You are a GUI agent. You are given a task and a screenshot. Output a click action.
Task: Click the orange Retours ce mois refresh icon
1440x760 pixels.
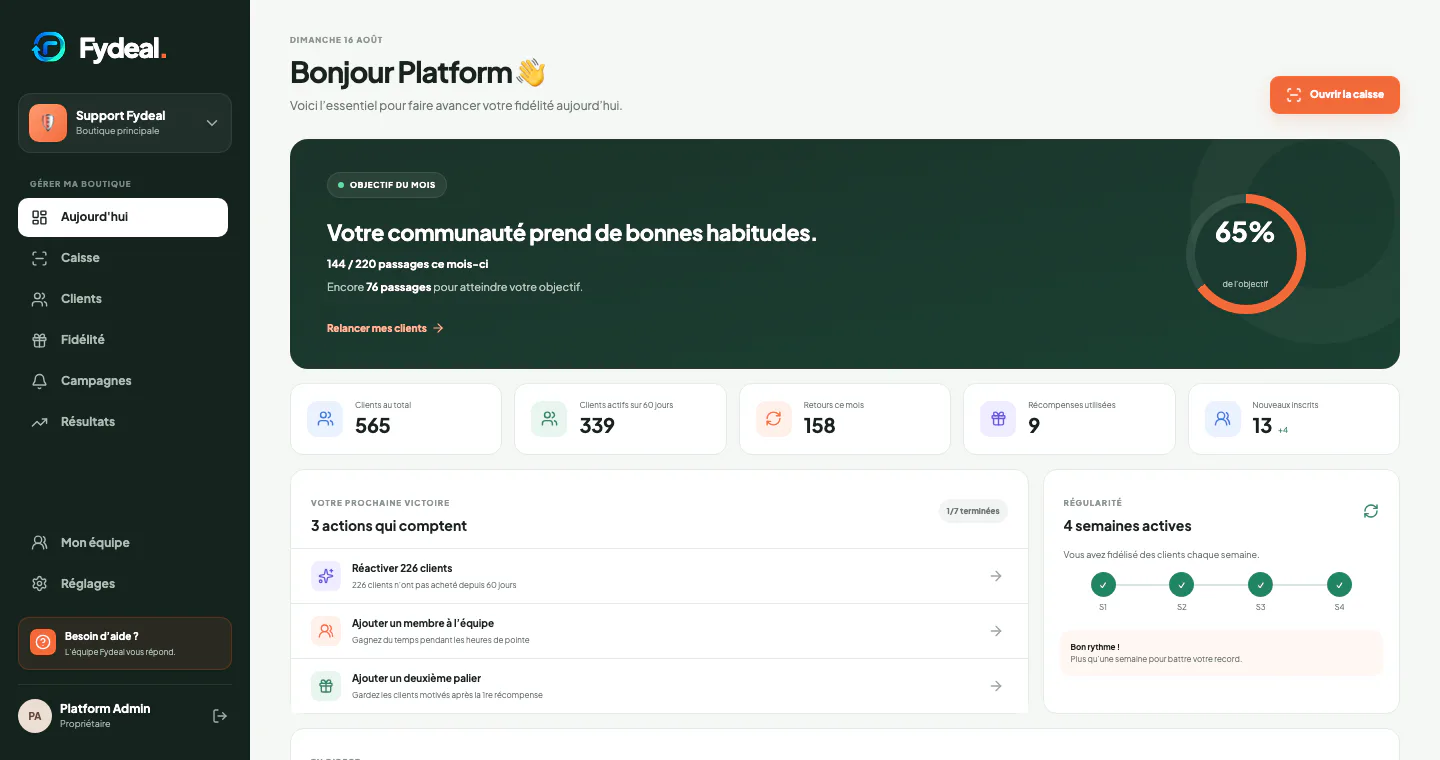click(774, 419)
